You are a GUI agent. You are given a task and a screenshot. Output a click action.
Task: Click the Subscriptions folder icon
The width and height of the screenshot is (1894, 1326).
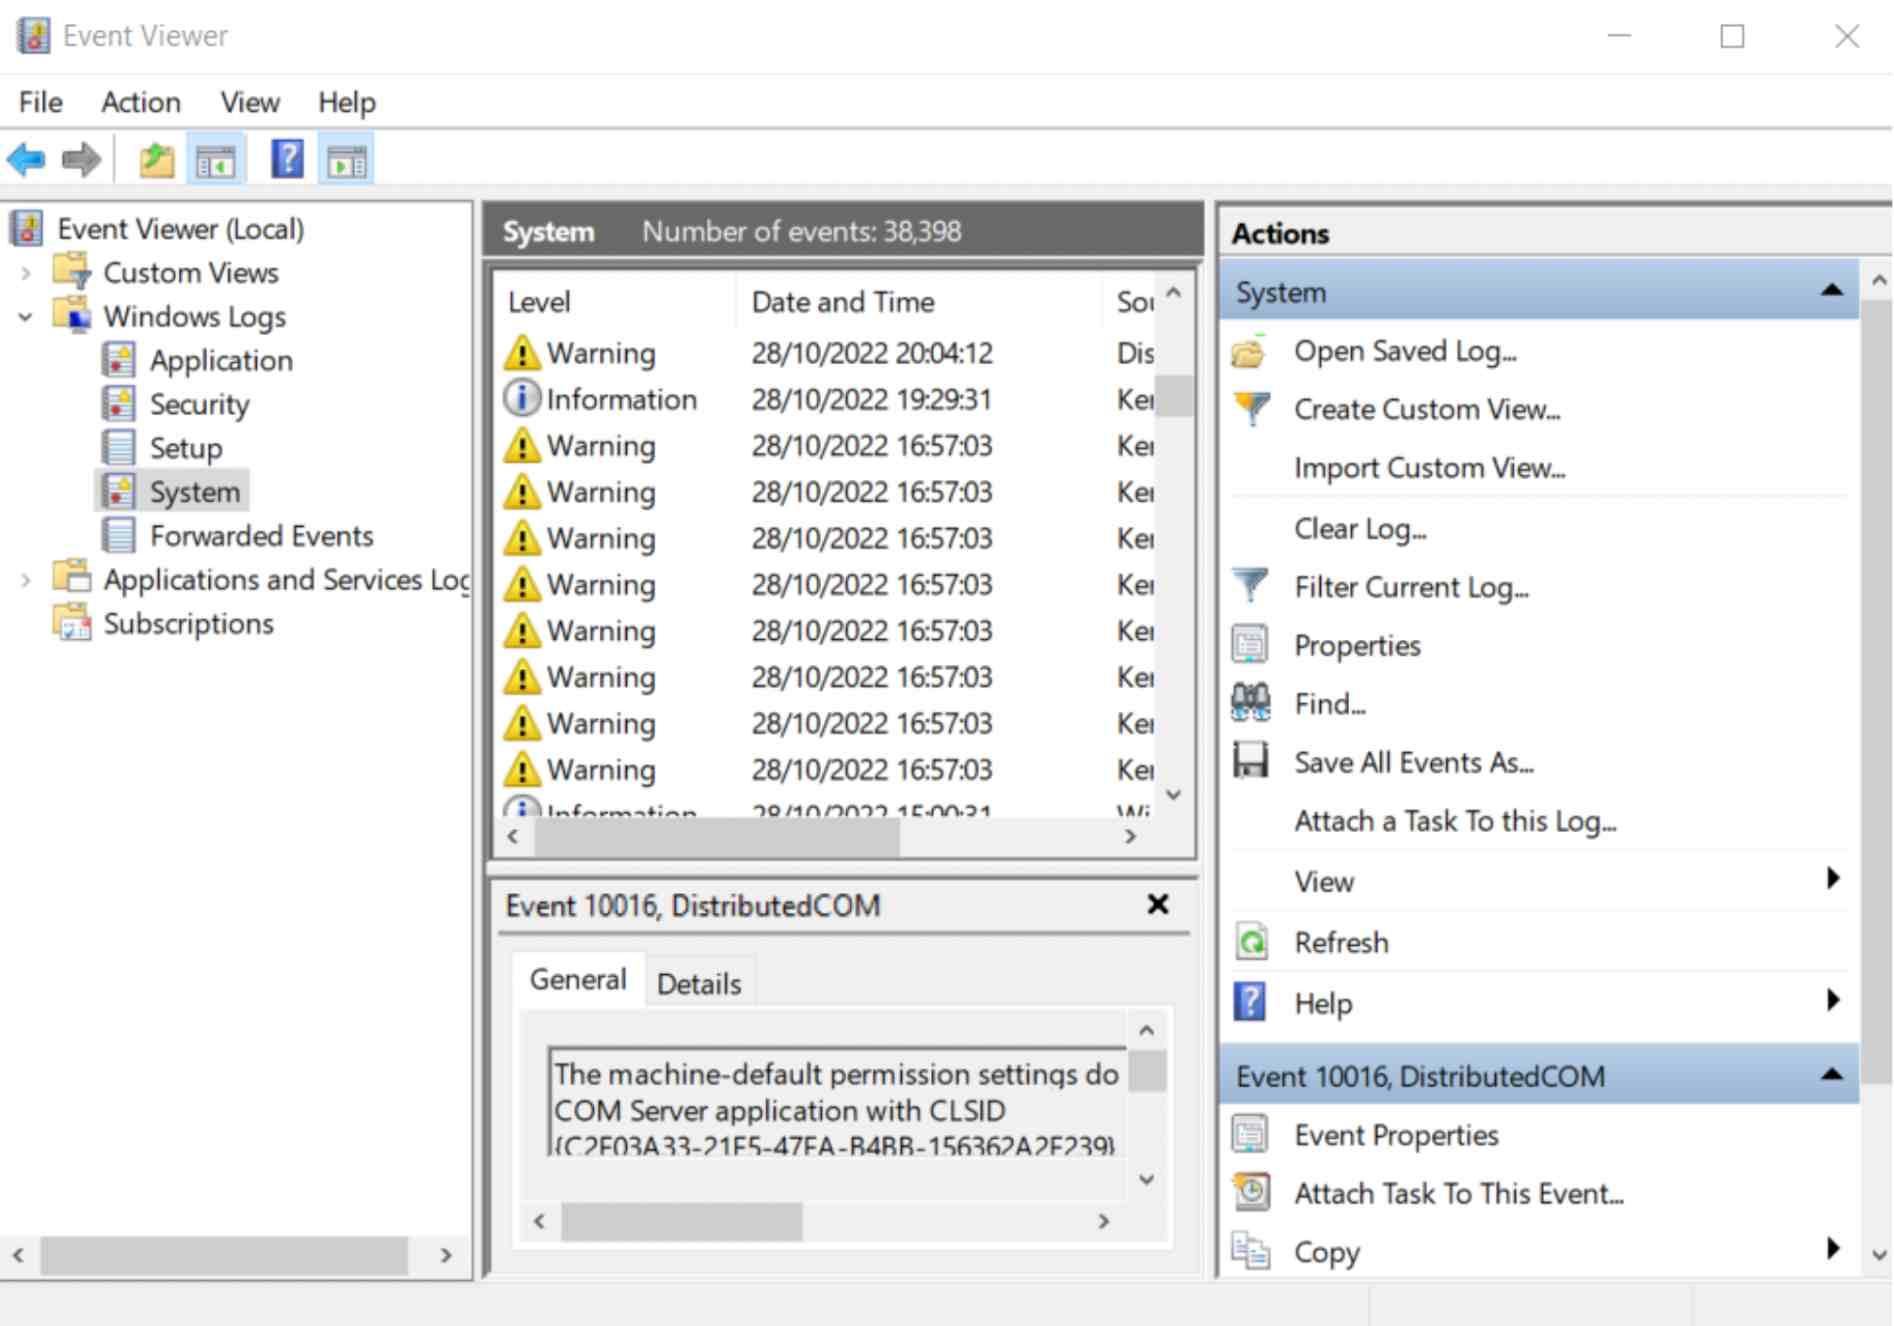click(73, 623)
